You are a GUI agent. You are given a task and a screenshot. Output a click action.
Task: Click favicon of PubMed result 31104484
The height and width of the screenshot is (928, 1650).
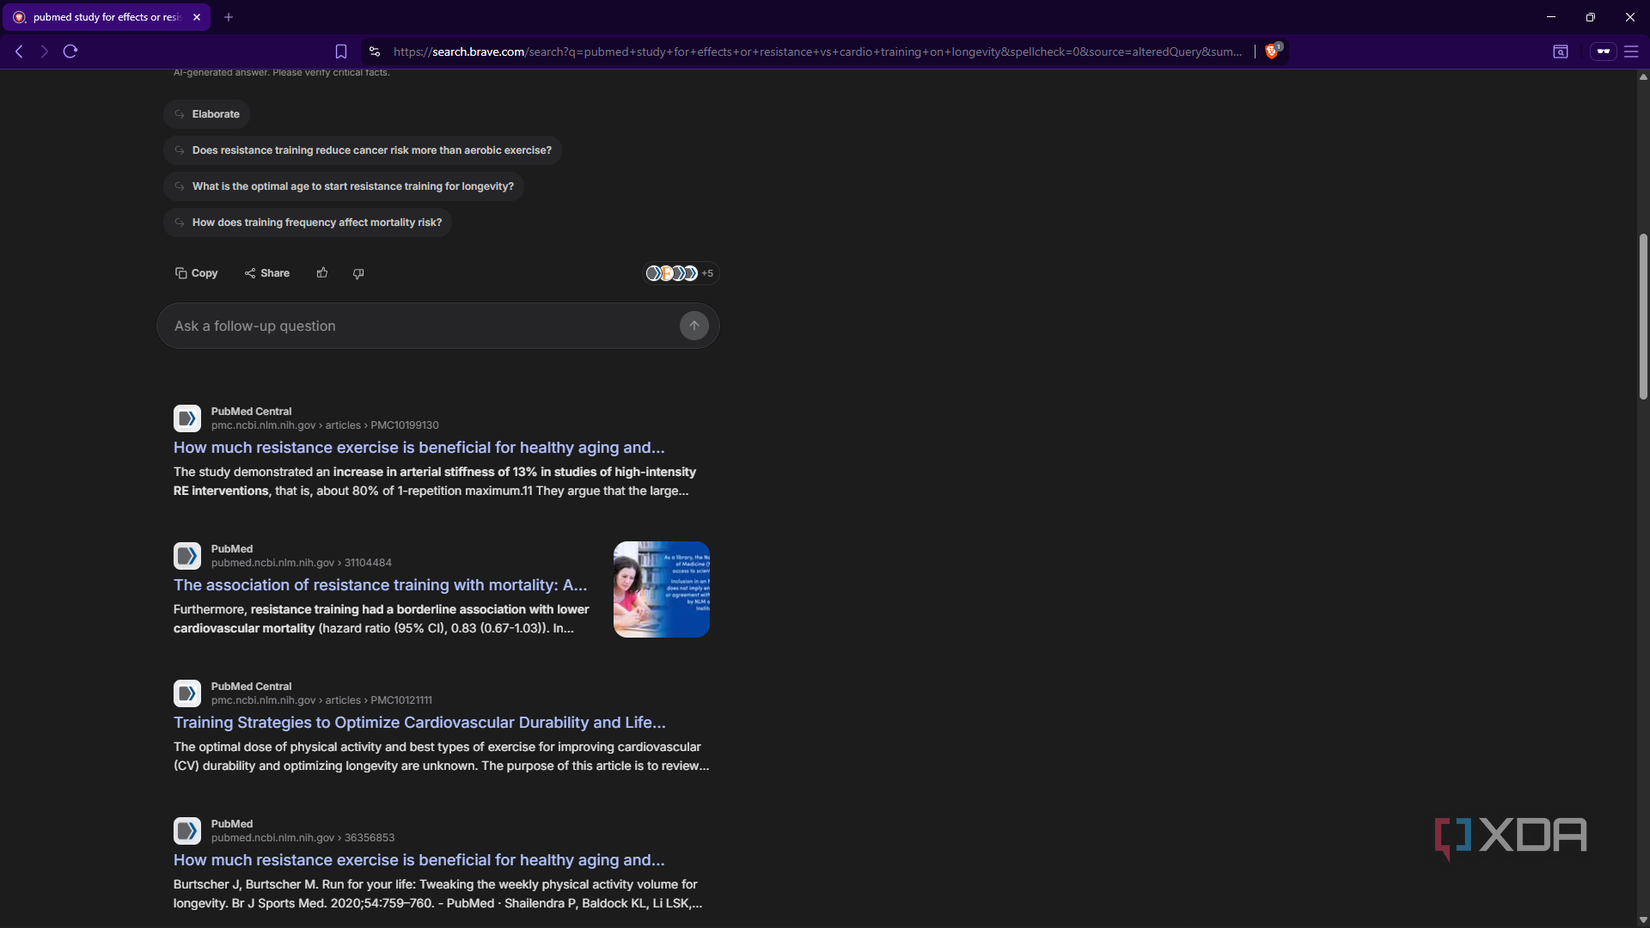pos(187,556)
